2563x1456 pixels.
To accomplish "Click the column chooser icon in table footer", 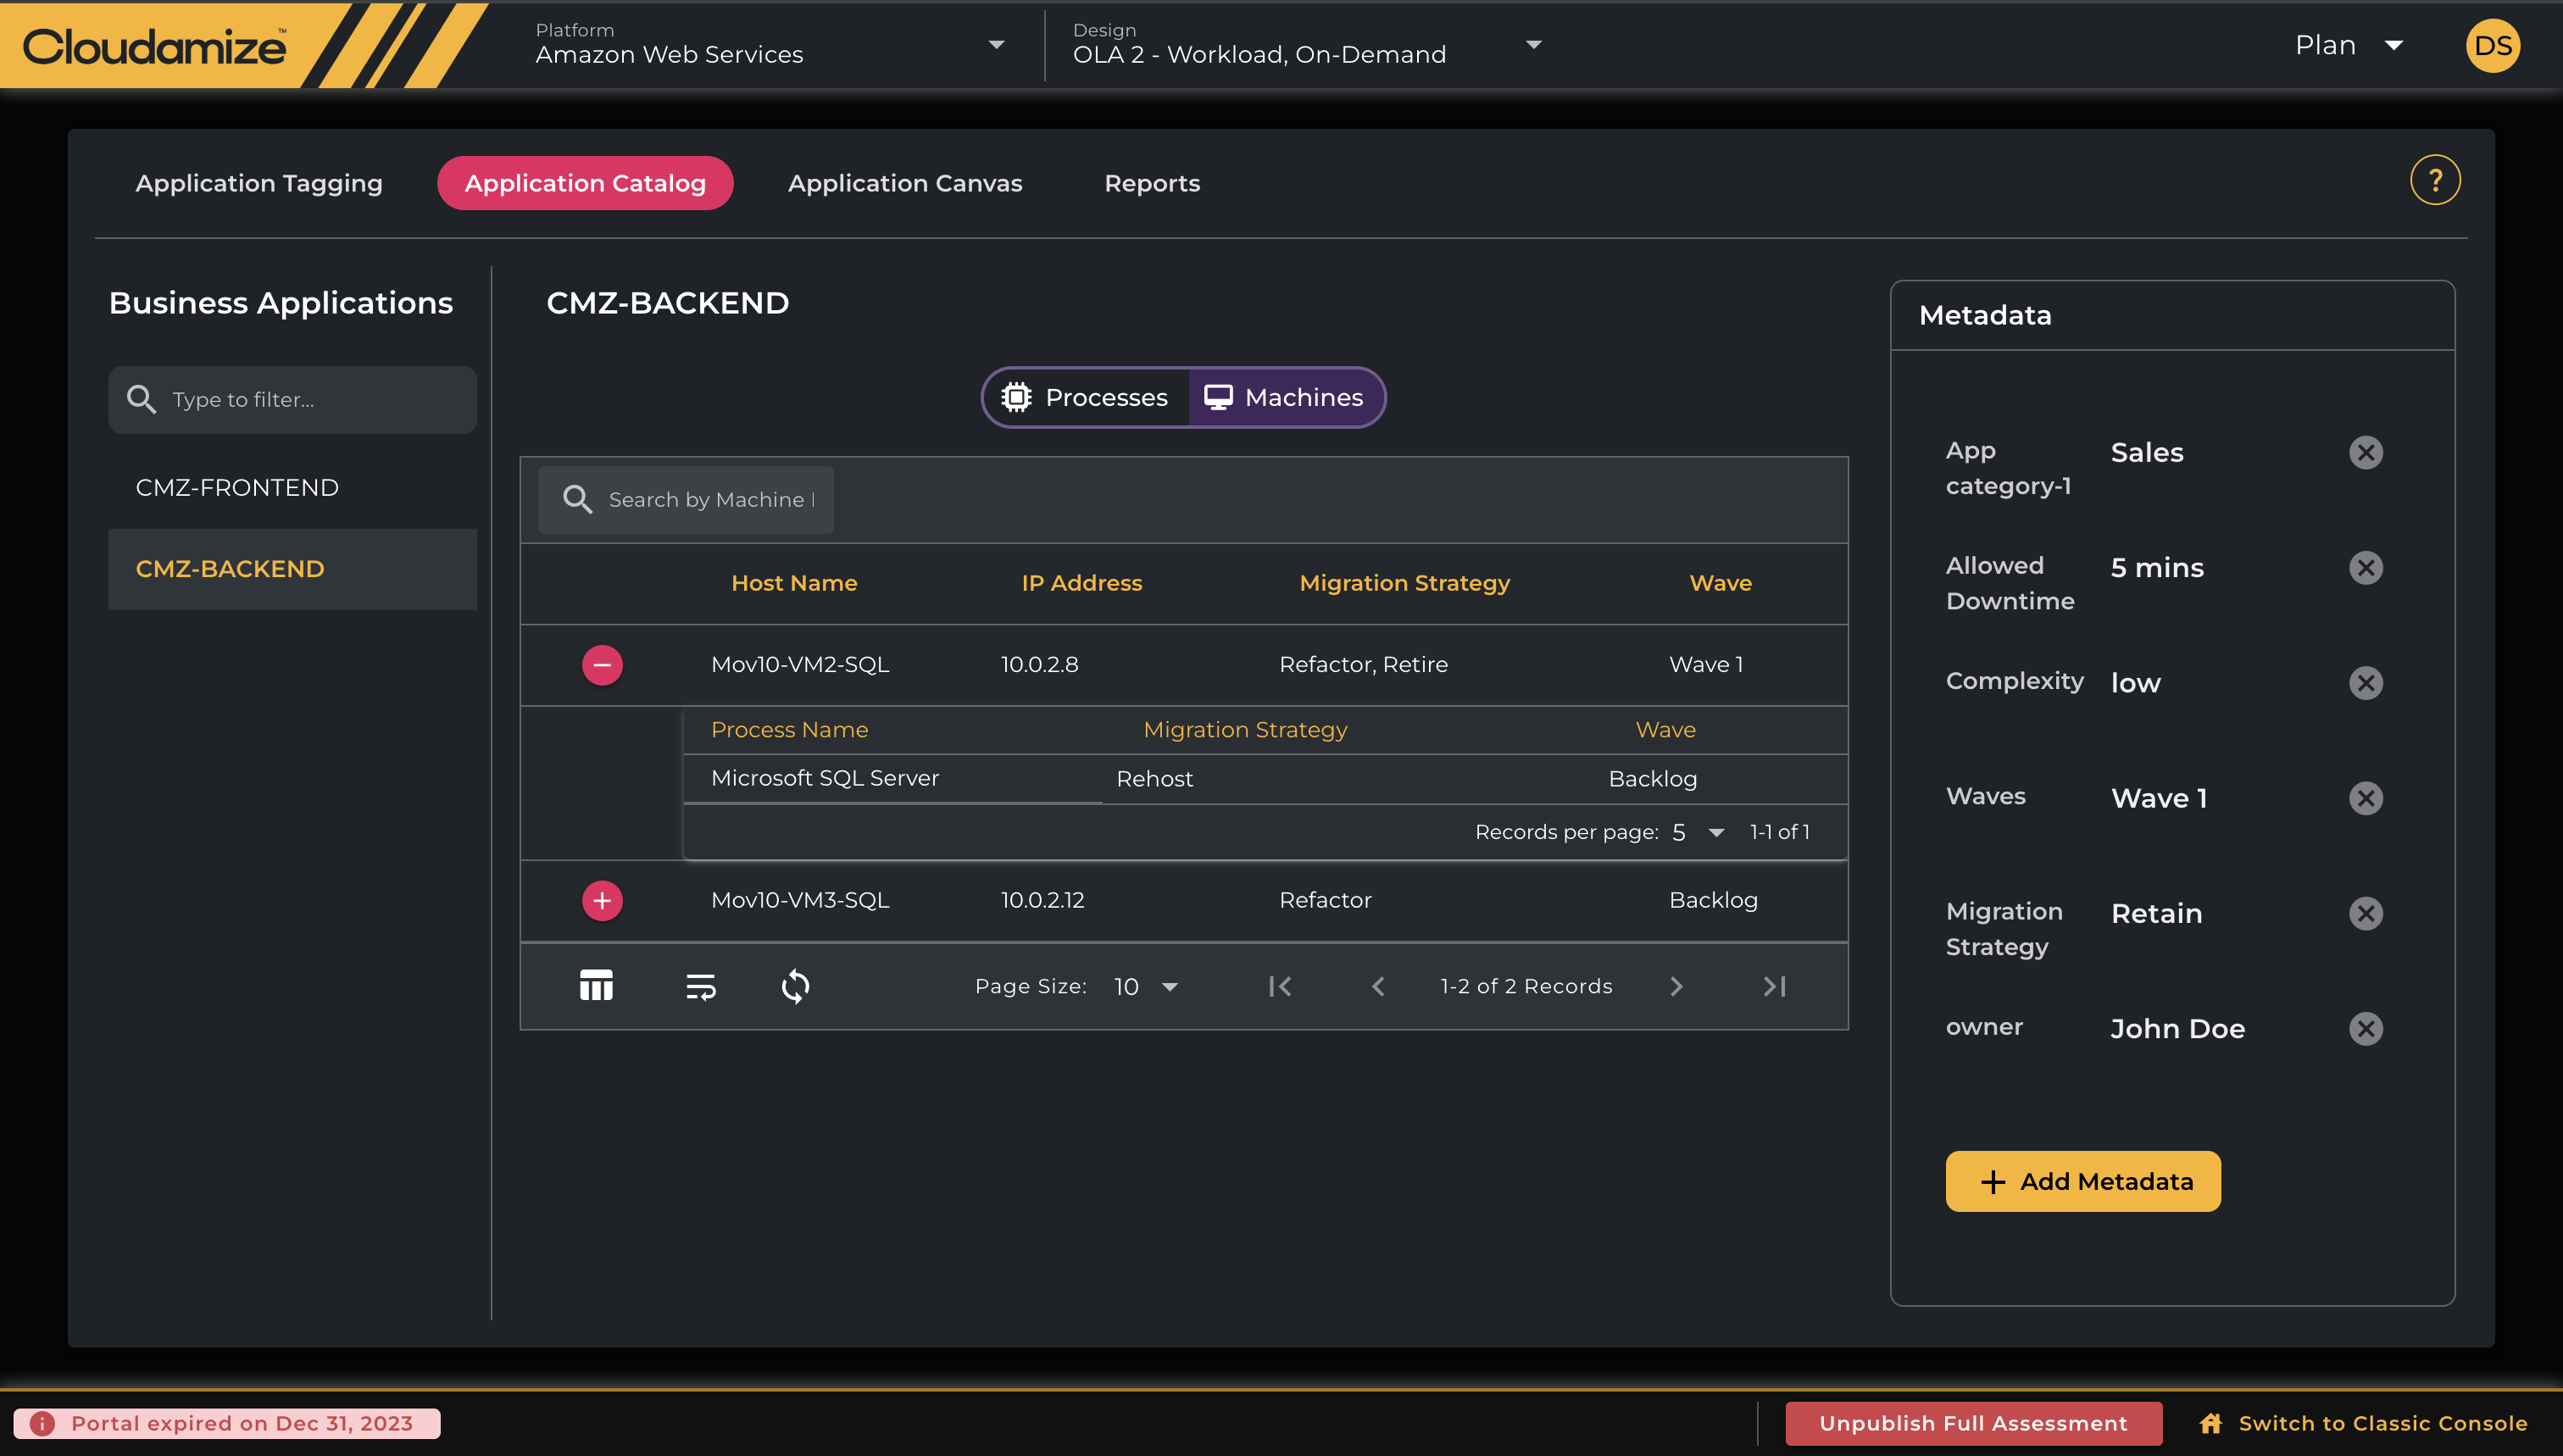I will click(596, 986).
